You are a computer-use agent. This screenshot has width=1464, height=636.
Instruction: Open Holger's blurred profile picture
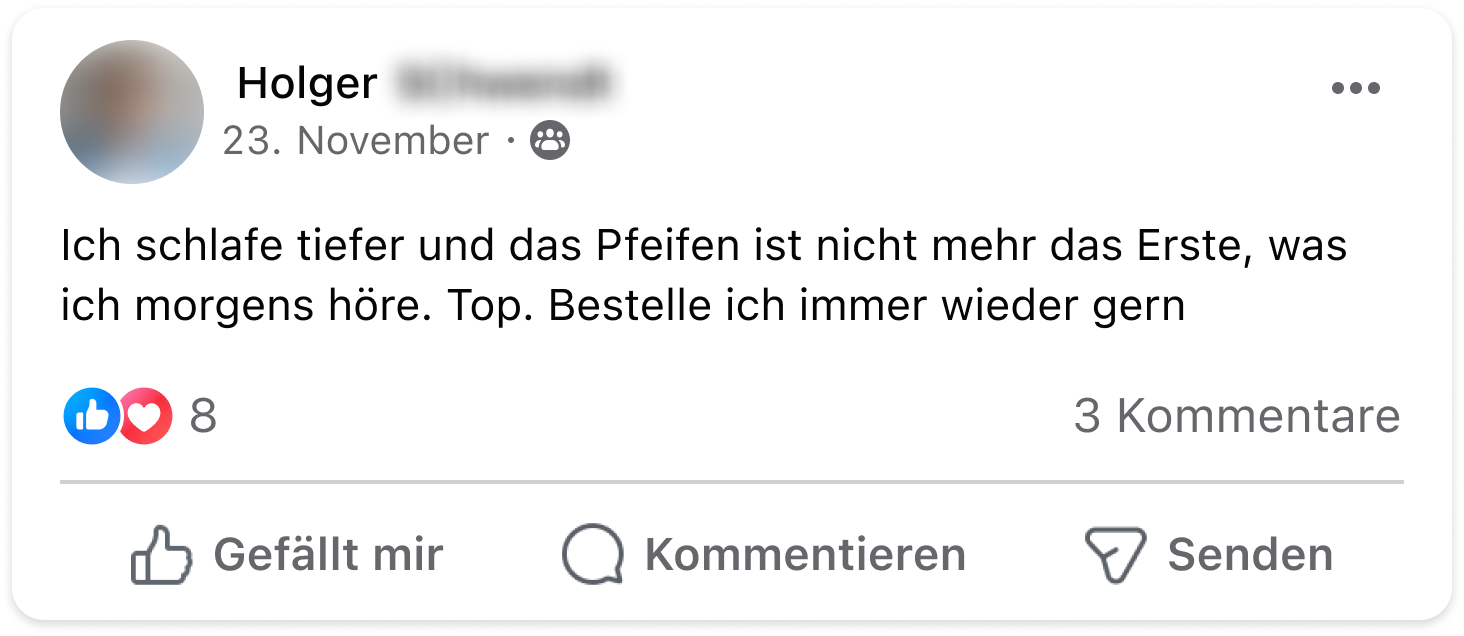[132, 112]
